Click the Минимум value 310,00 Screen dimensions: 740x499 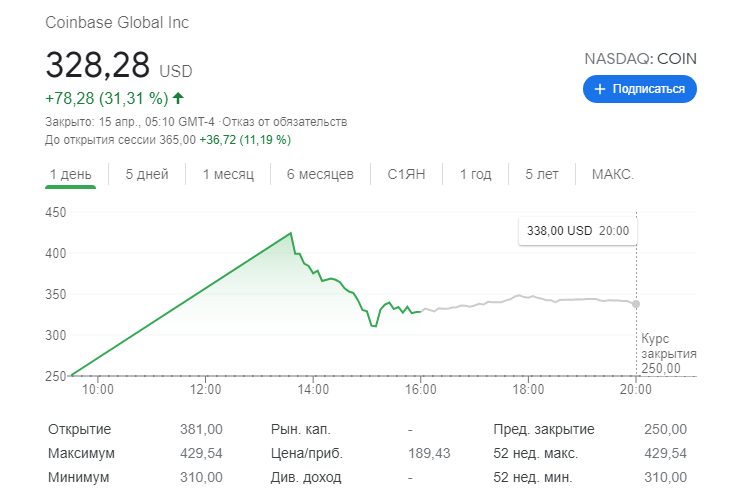[201, 477]
